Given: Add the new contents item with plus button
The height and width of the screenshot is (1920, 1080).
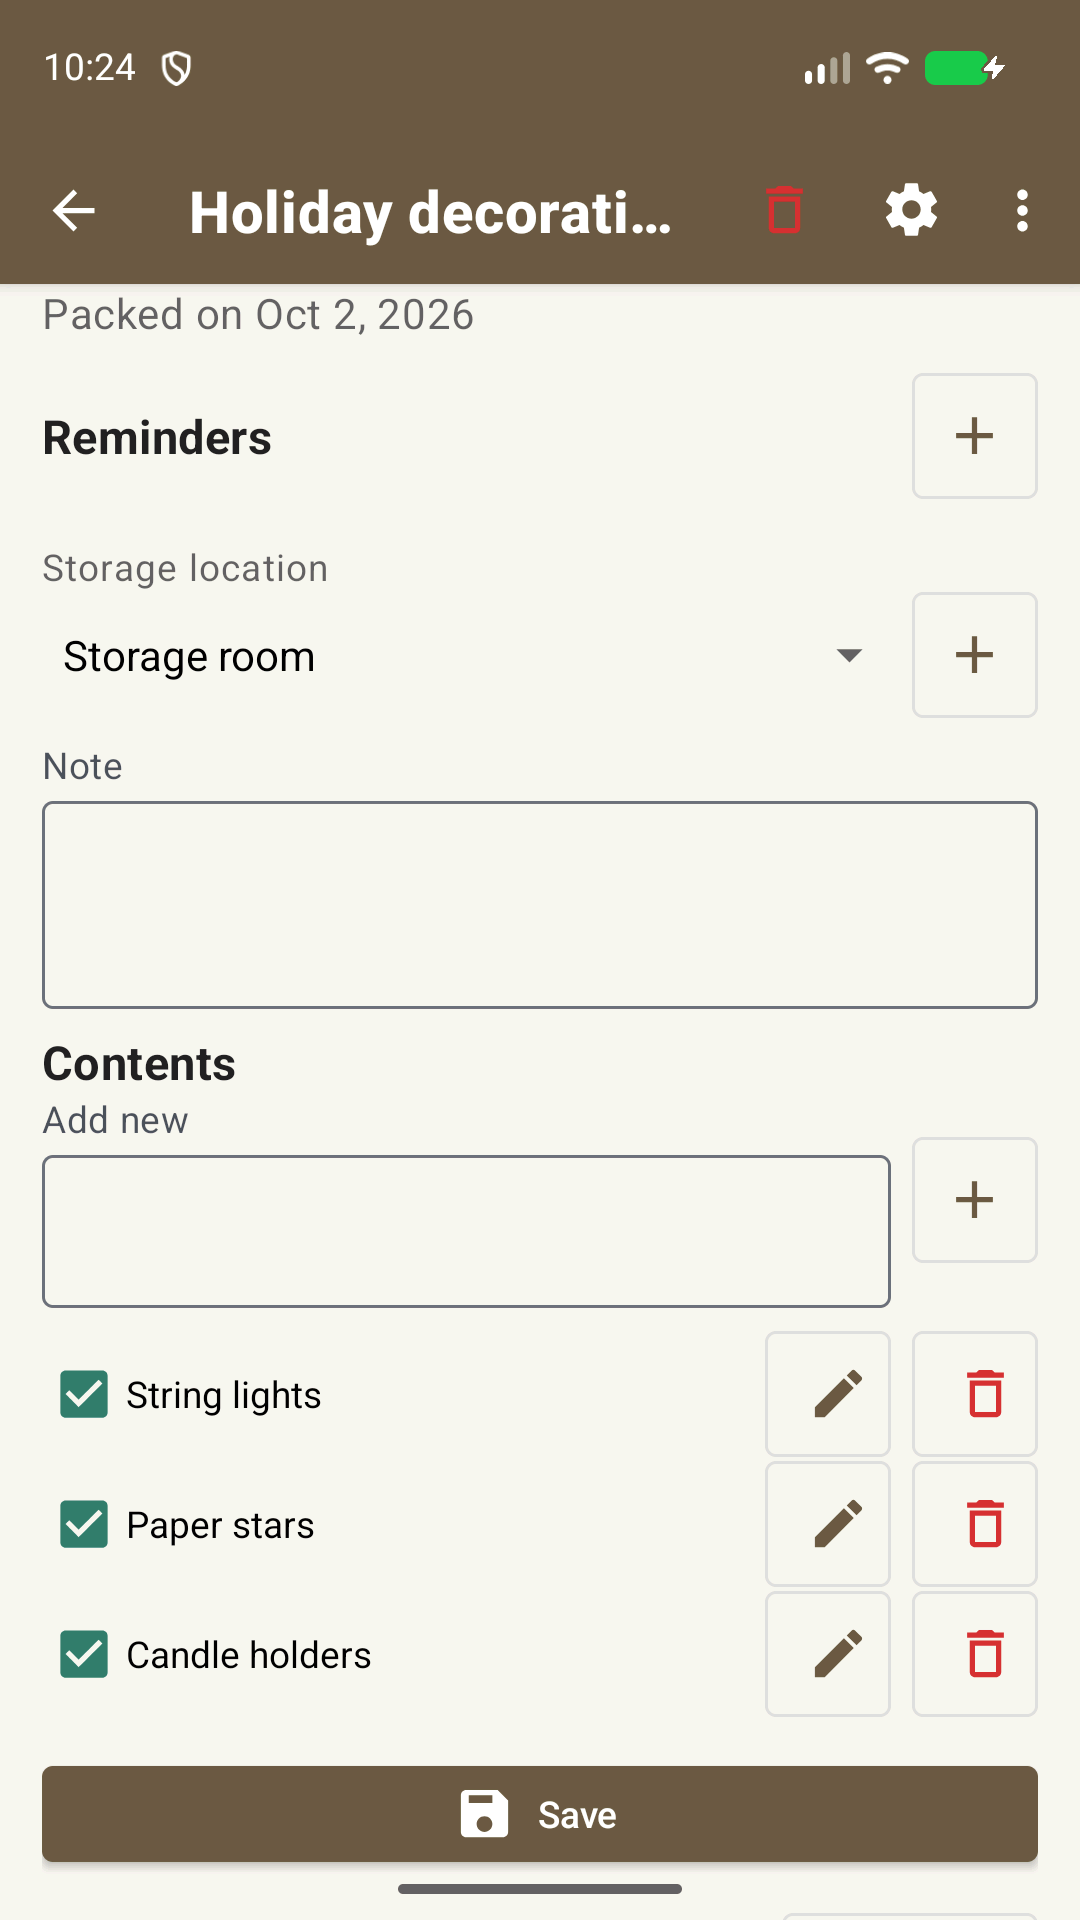Looking at the screenshot, I should pyautogui.click(x=975, y=1200).
